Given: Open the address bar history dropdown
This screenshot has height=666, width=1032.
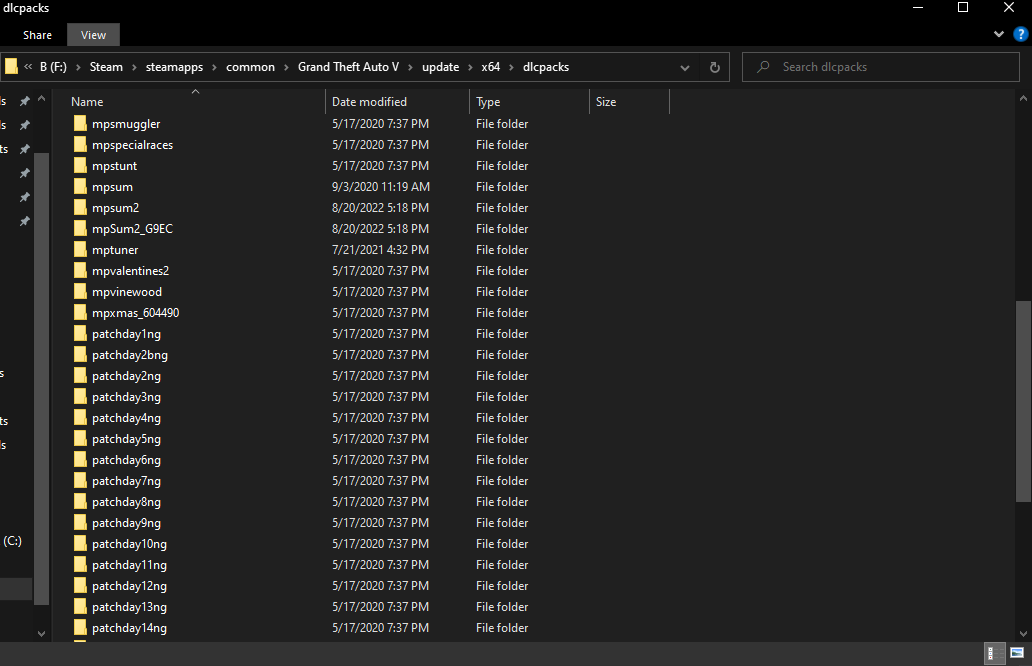Looking at the screenshot, I should click(x=684, y=67).
